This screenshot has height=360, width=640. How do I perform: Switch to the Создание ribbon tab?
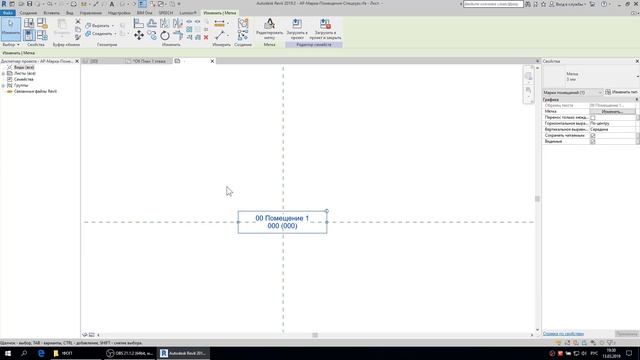point(28,13)
